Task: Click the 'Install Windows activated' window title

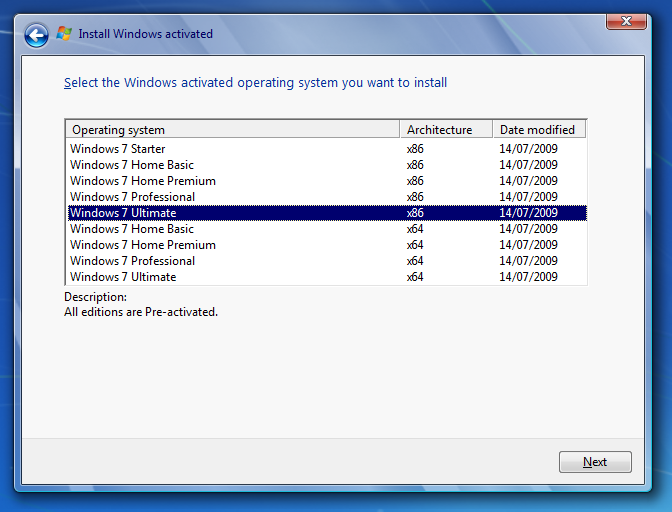Action: click(x=146, y=34)
